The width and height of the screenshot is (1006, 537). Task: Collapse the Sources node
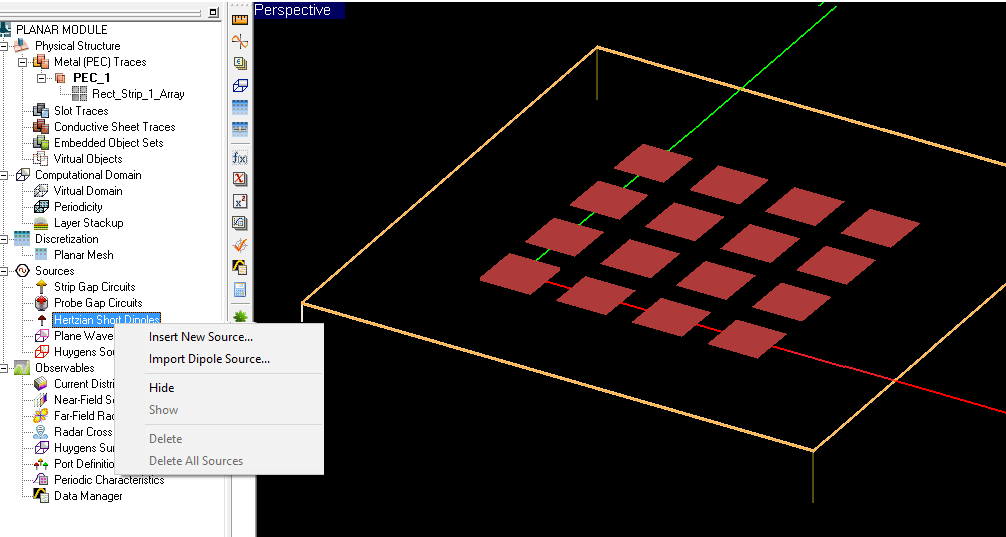point(4,271)
